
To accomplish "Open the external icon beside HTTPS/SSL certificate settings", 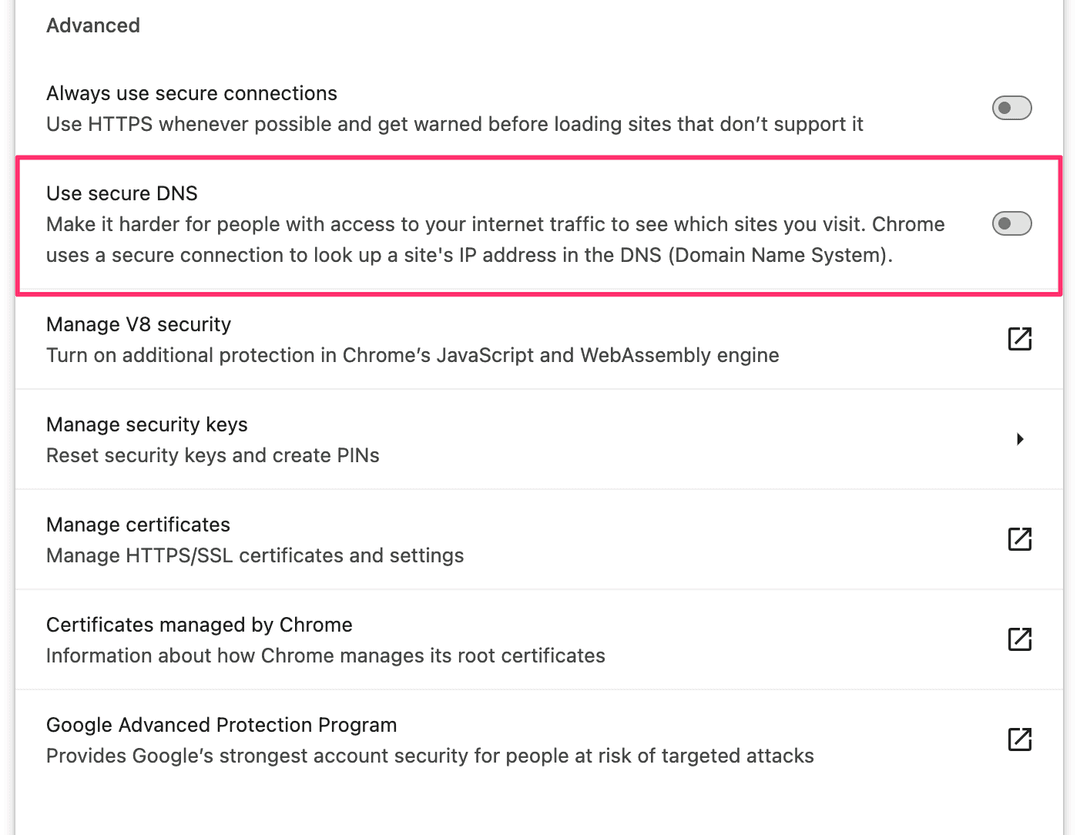I will point(1019,539).
